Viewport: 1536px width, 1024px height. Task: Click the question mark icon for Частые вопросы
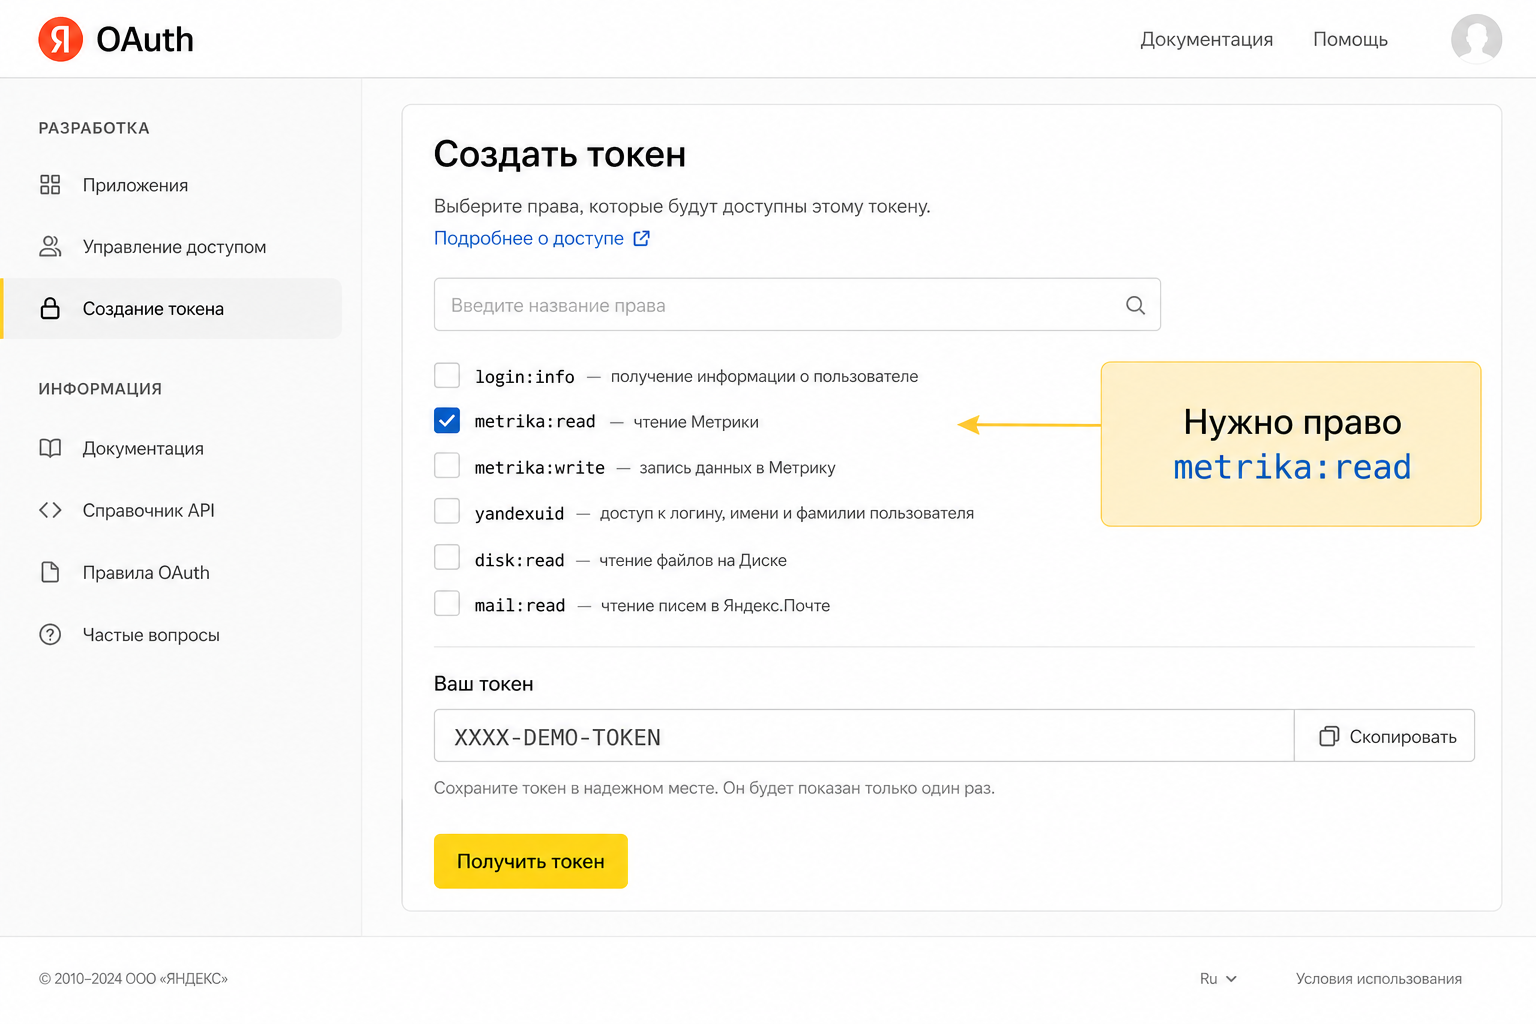50,634
